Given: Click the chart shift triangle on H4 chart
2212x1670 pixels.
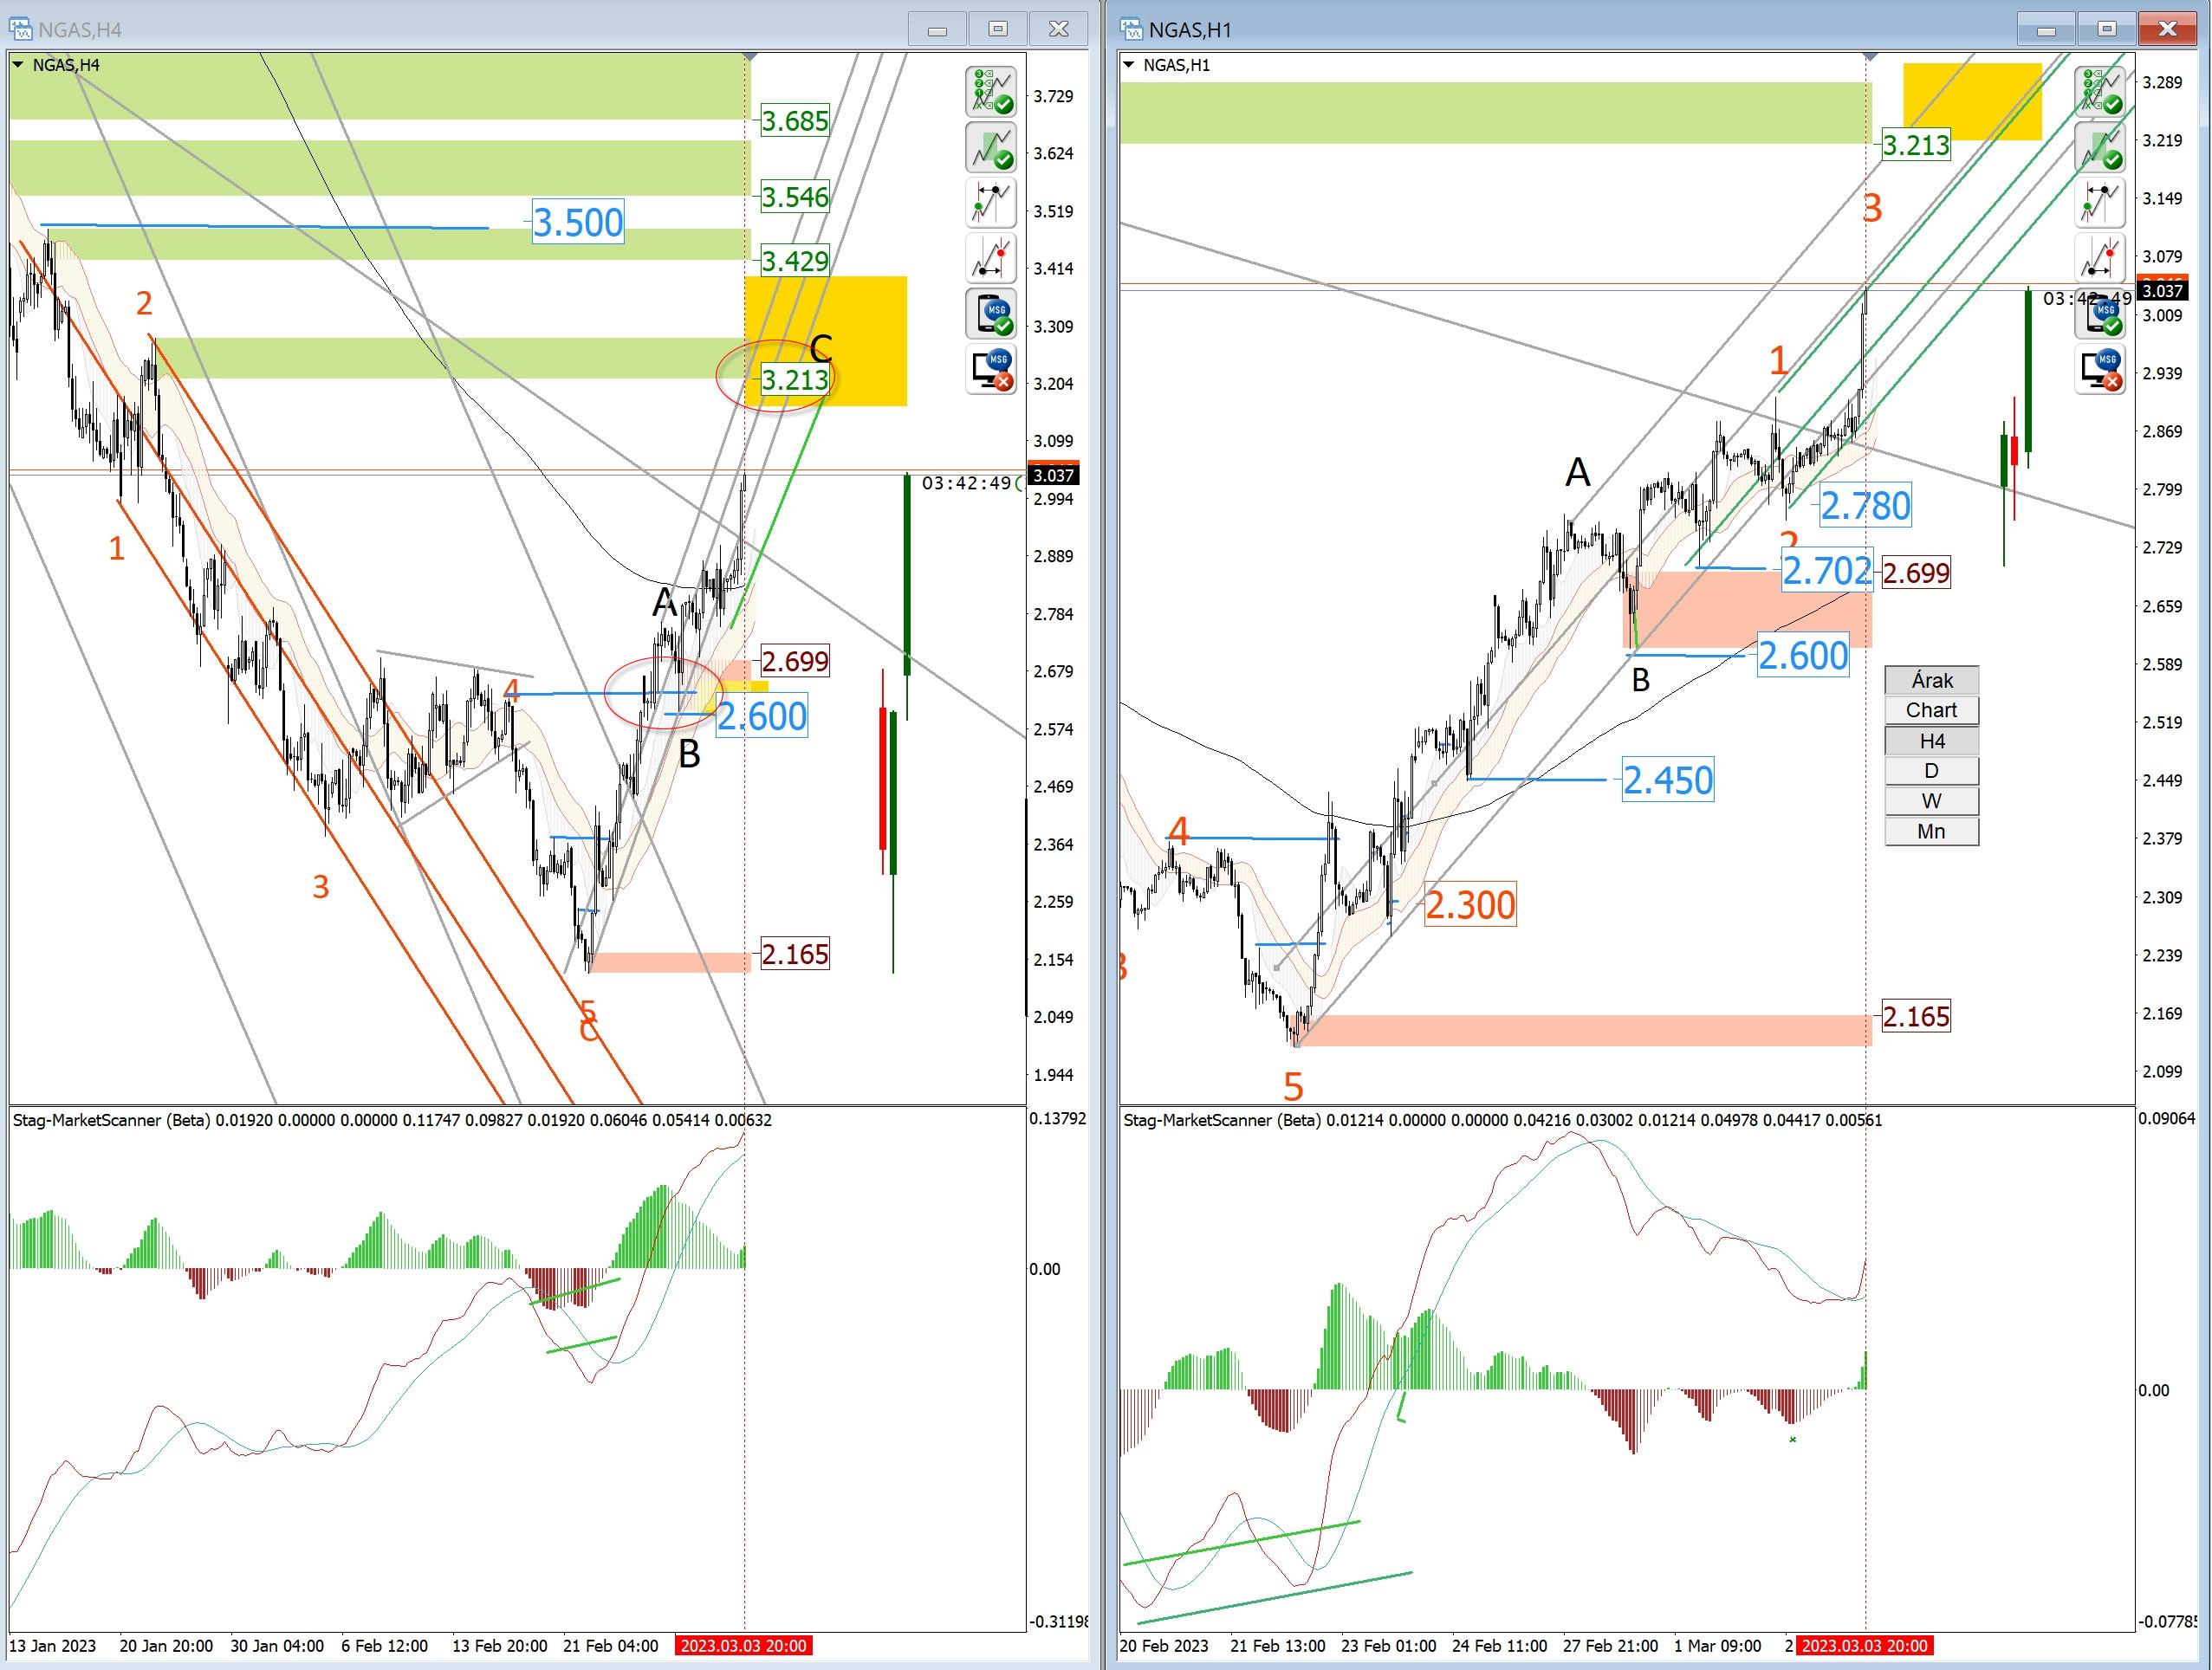Looking at the screenshot, I should coord(750,57).
